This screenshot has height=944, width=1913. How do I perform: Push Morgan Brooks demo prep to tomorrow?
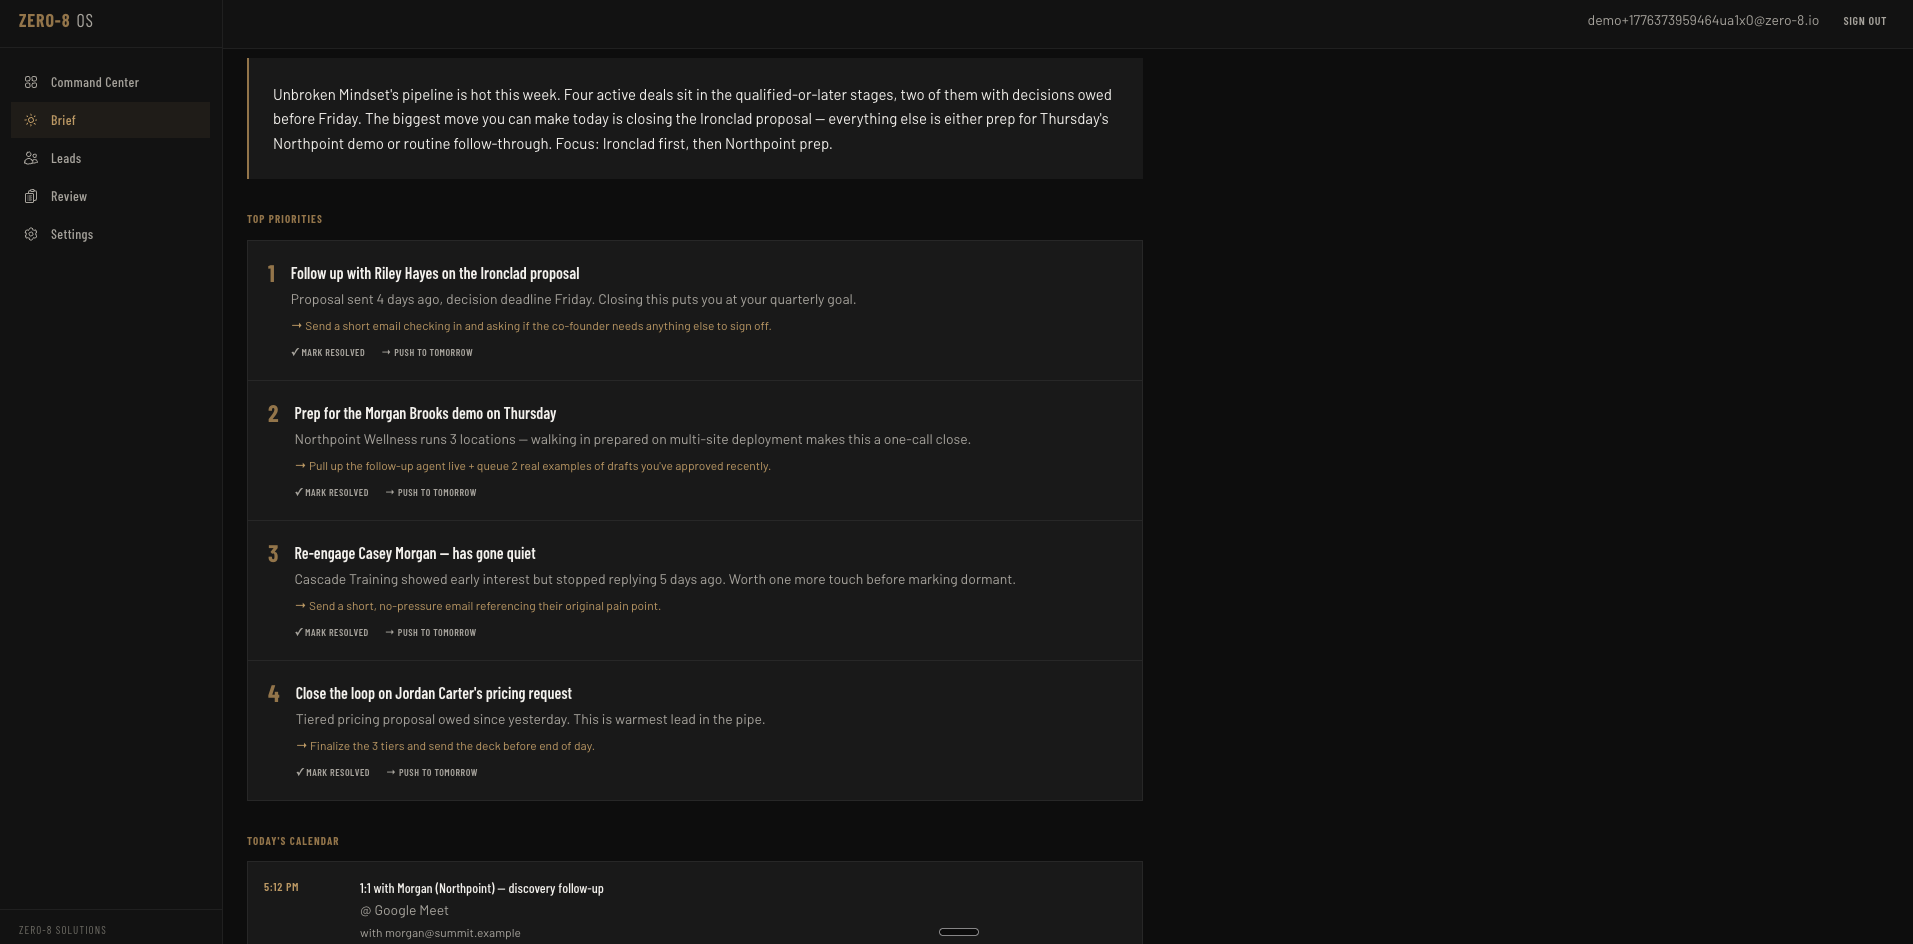(431, 493)
